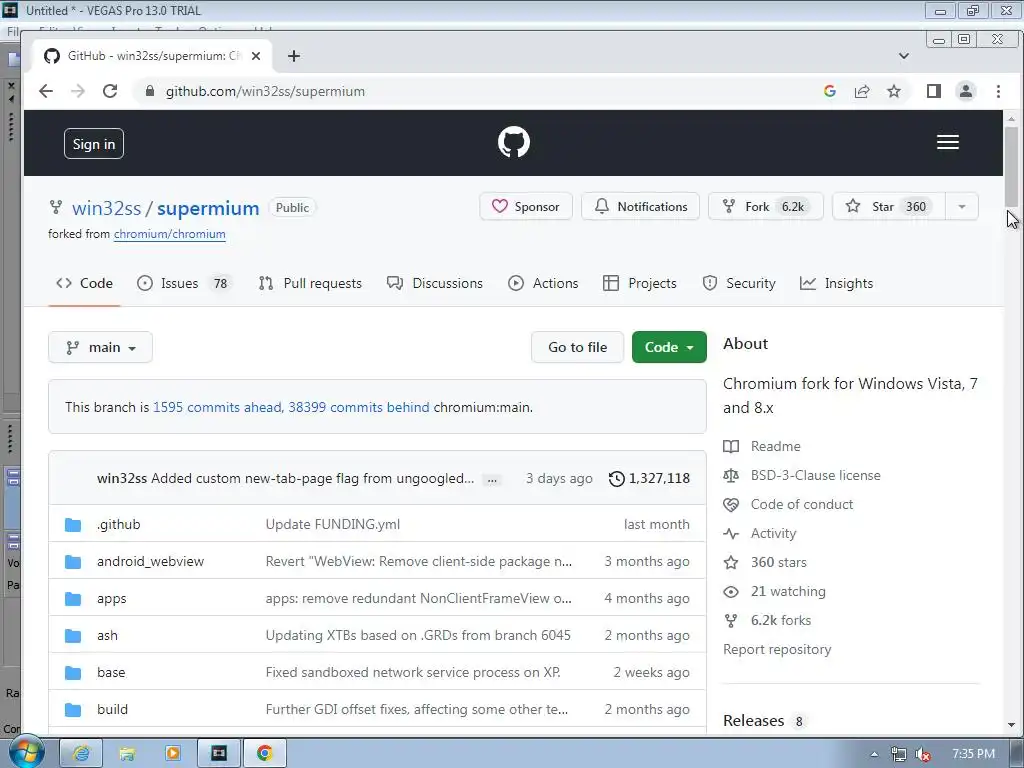Click the ash folder icon
The width and height of the screenshot is (1024, 768).
pos(73,635)
